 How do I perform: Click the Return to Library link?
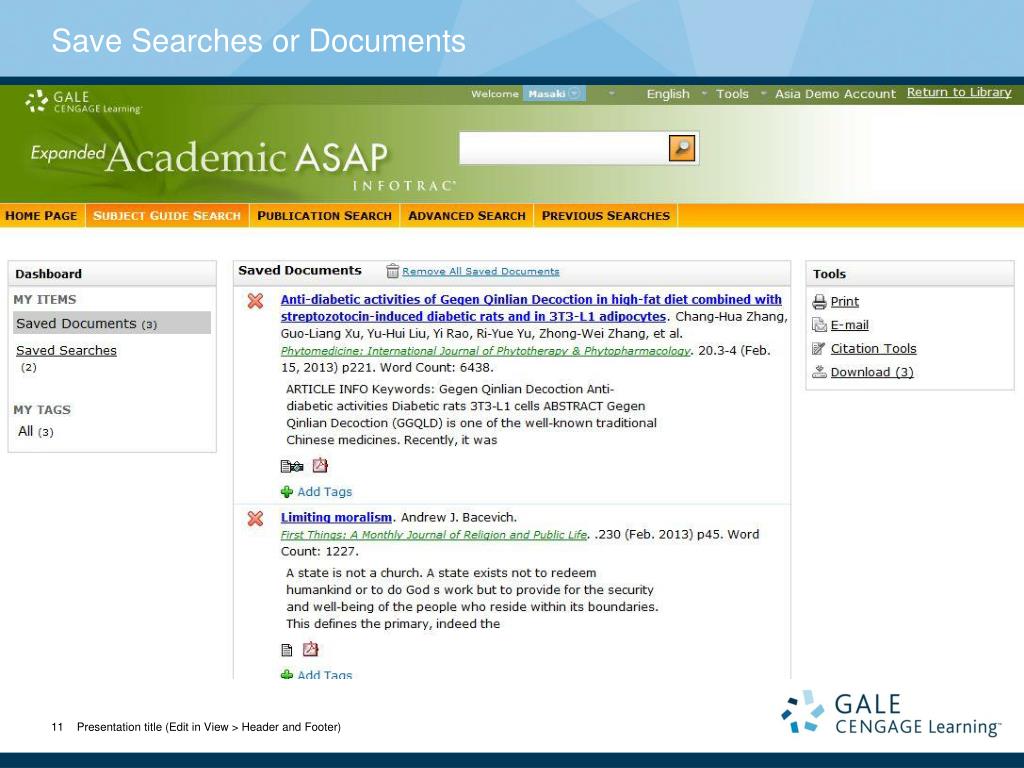click(959, 92)
